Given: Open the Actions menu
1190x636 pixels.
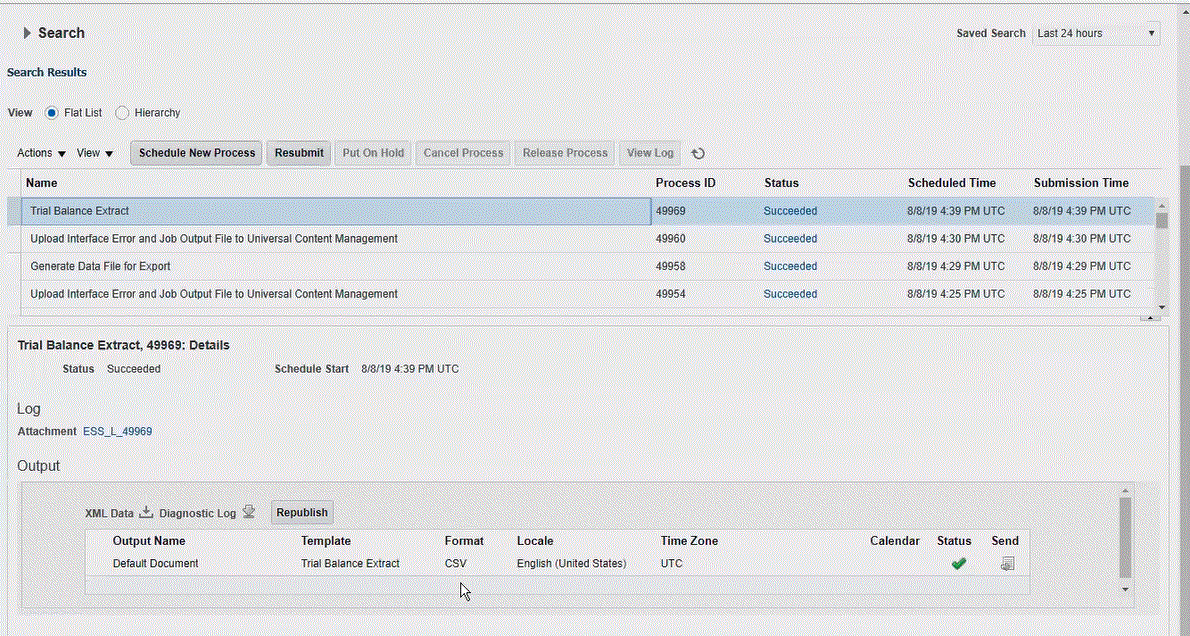Looking at the screenshot, I should (41, 153).
